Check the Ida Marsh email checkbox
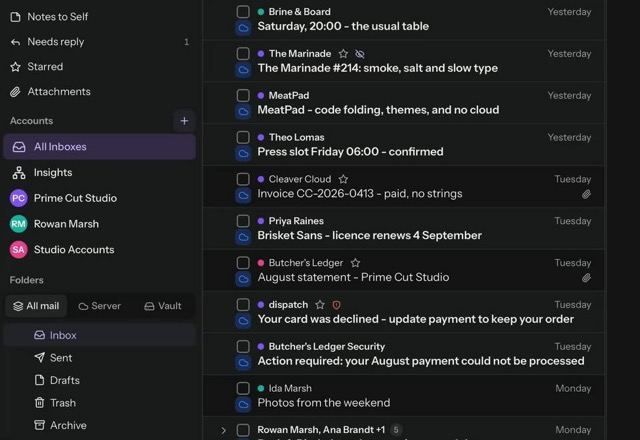Image resolution: width=640 pixels, height=440 pixels. pyautogui.click(x=243, y=388)
